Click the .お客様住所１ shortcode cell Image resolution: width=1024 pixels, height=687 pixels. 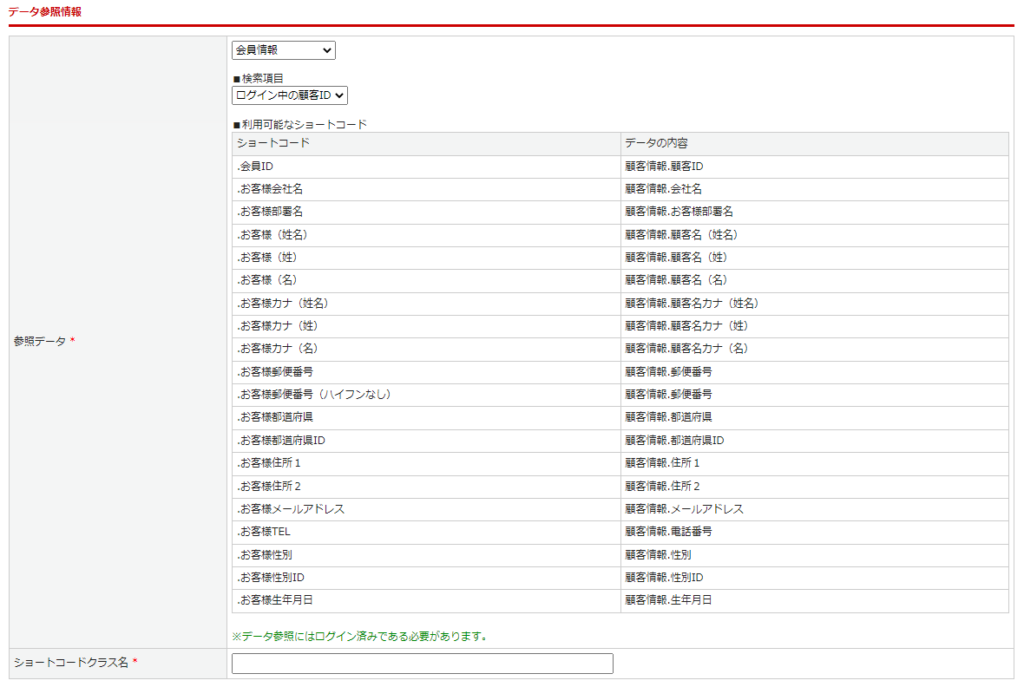[x=269, y=463]
